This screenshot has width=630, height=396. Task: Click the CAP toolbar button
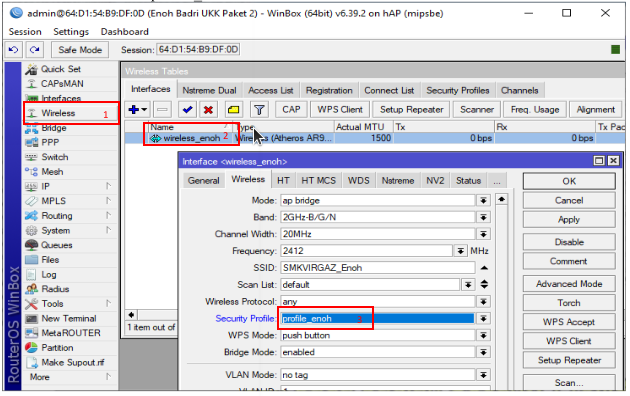(x=291, y=110)
